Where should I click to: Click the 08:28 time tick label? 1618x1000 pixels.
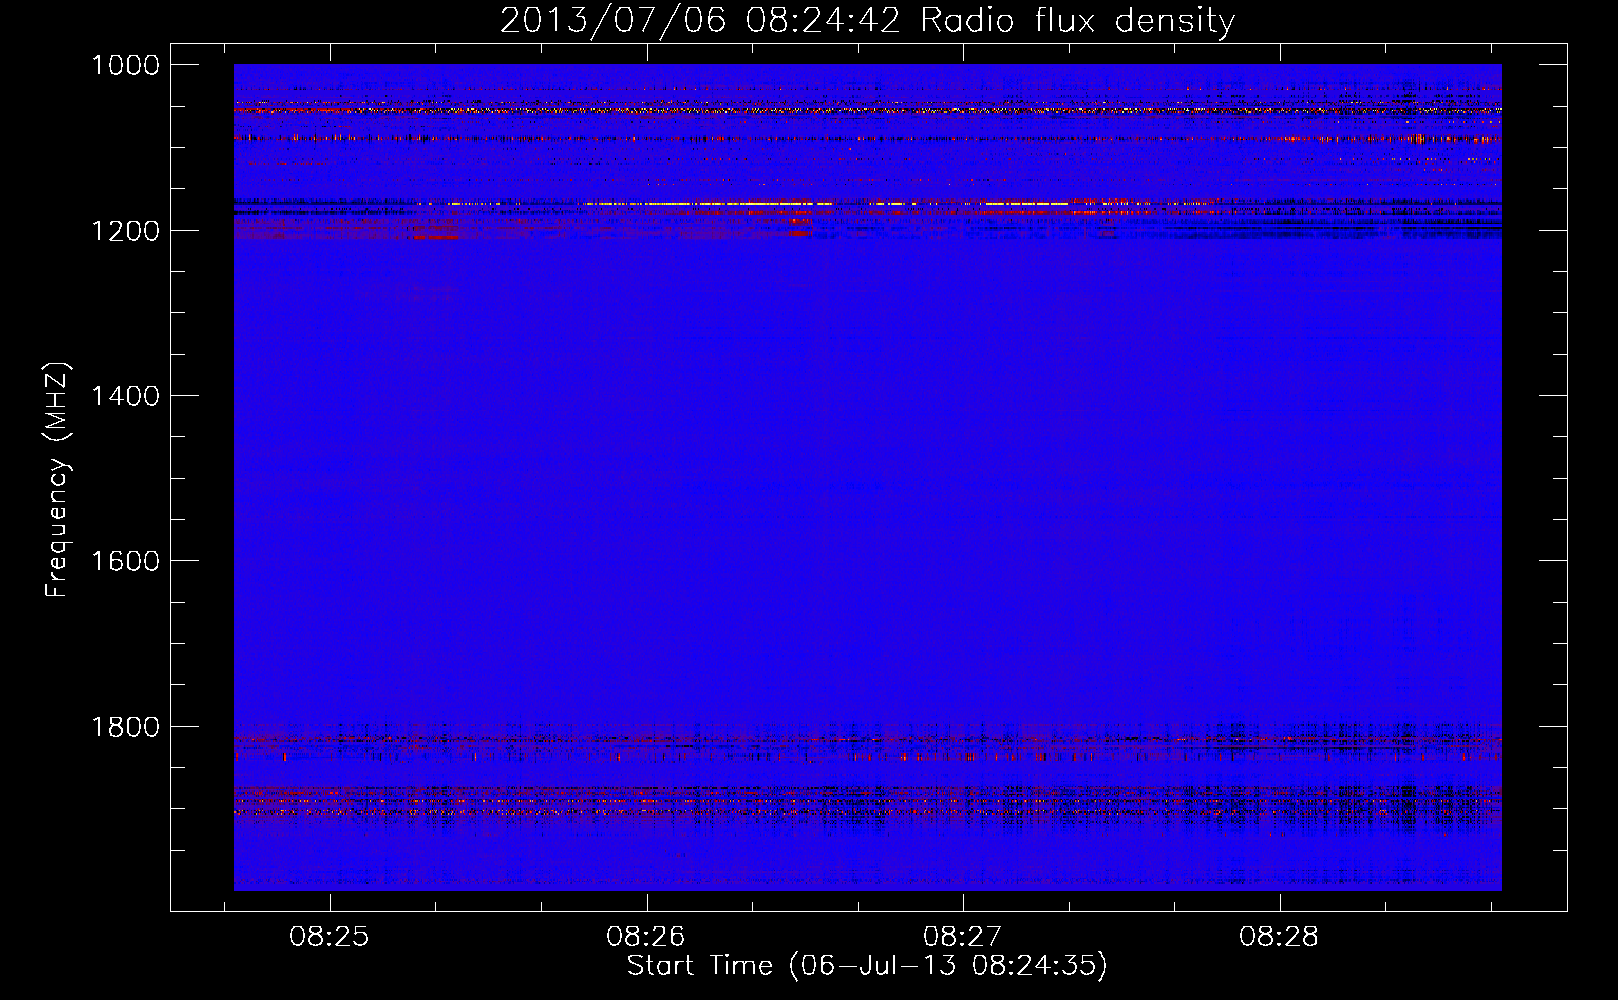tap(1279, 936)
